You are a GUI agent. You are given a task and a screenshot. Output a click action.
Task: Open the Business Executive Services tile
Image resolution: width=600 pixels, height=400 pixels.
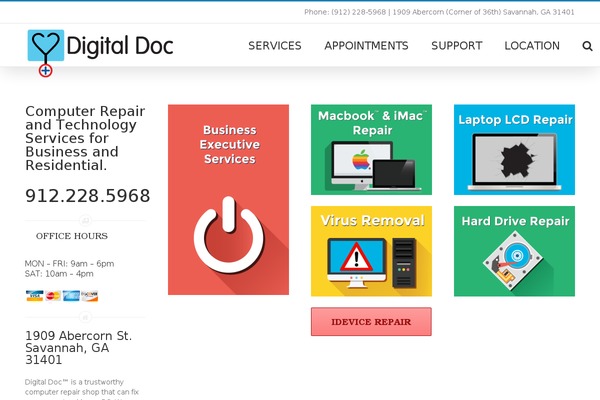pos(228,199)
